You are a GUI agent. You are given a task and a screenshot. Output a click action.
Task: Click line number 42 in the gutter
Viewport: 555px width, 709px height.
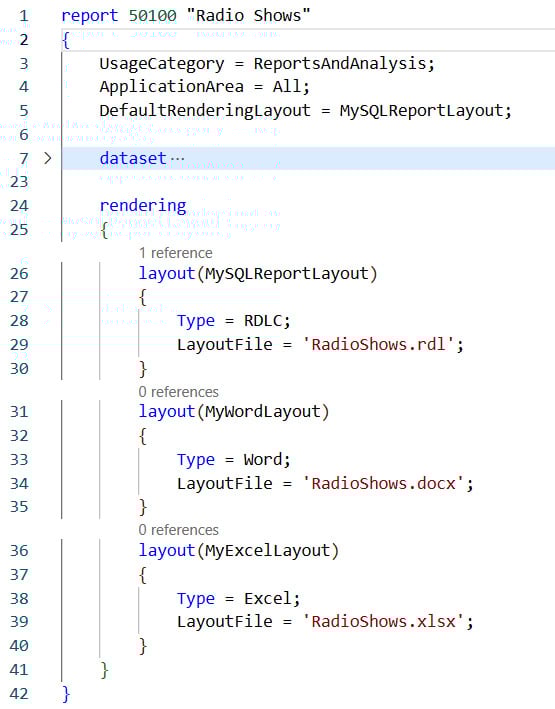coord(19,694)
